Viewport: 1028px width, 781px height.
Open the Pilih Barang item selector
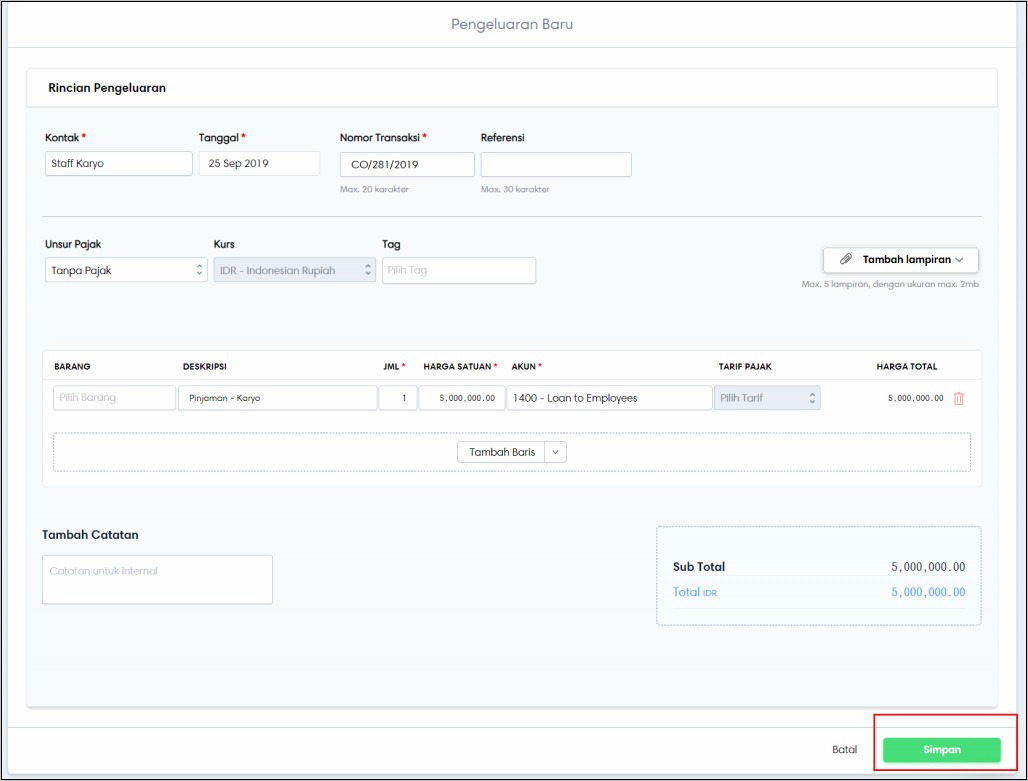(x=114, y=398)
